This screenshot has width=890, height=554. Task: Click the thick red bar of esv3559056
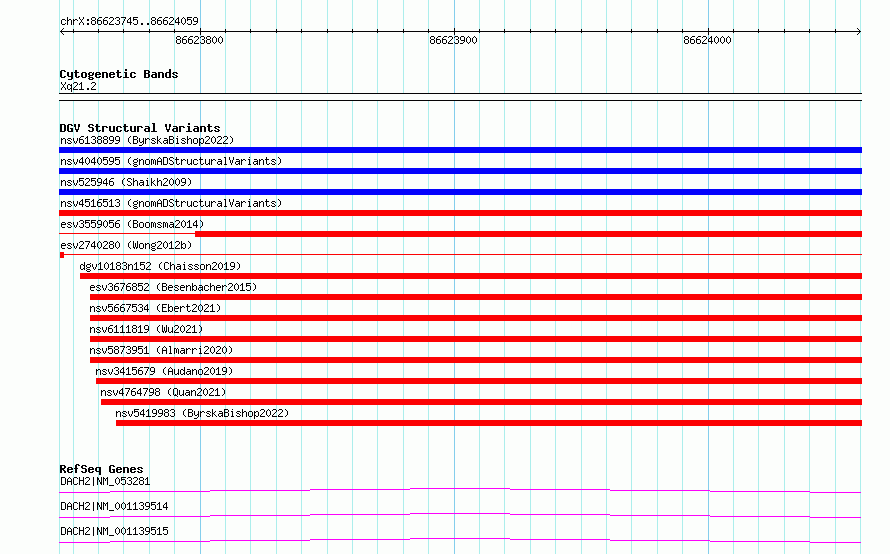click(528, 234)
